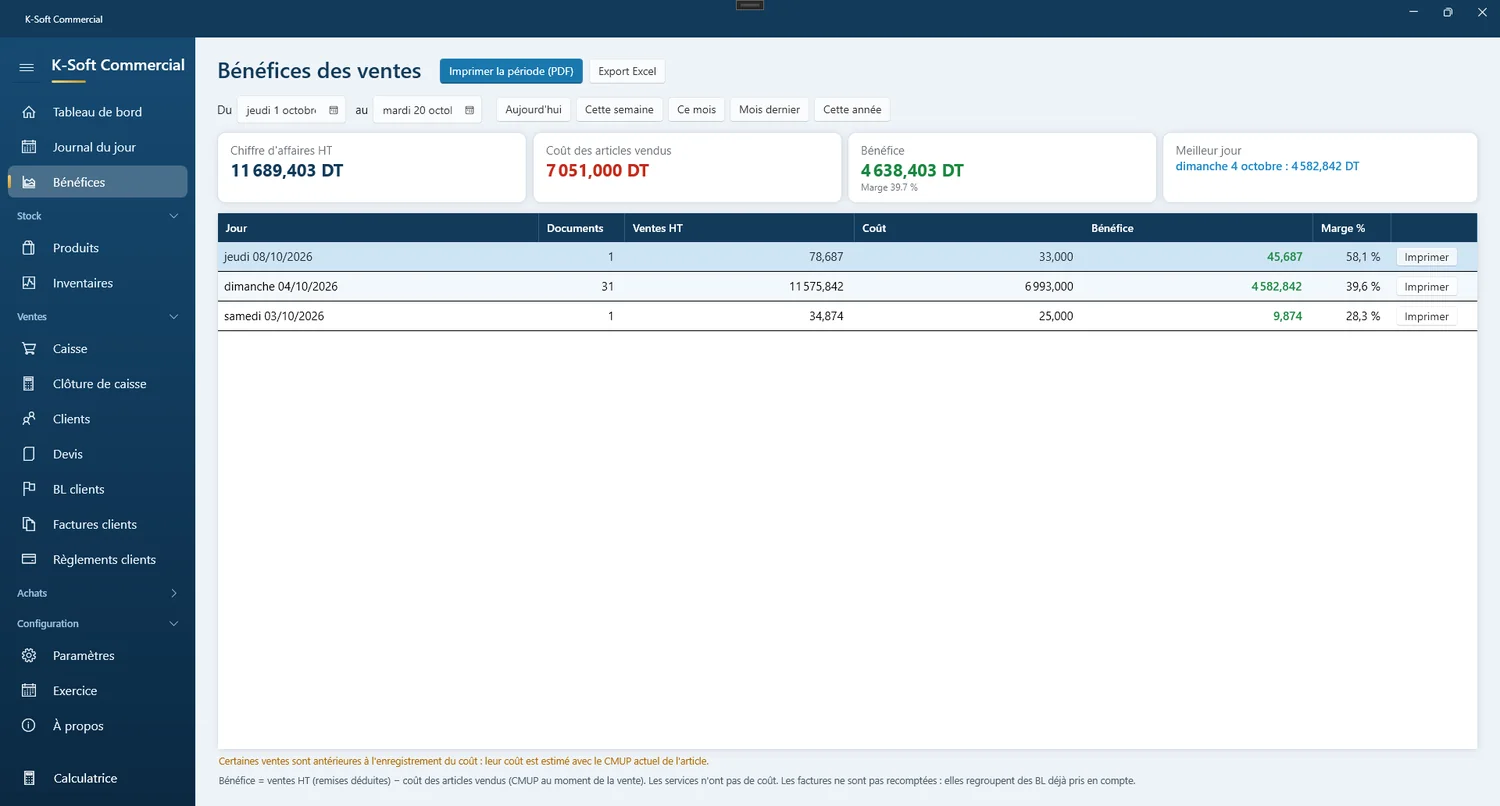Screen dimensions: 1500x806
Task: Open Caisse shopping cart icon
Action: tap(29, 349)
